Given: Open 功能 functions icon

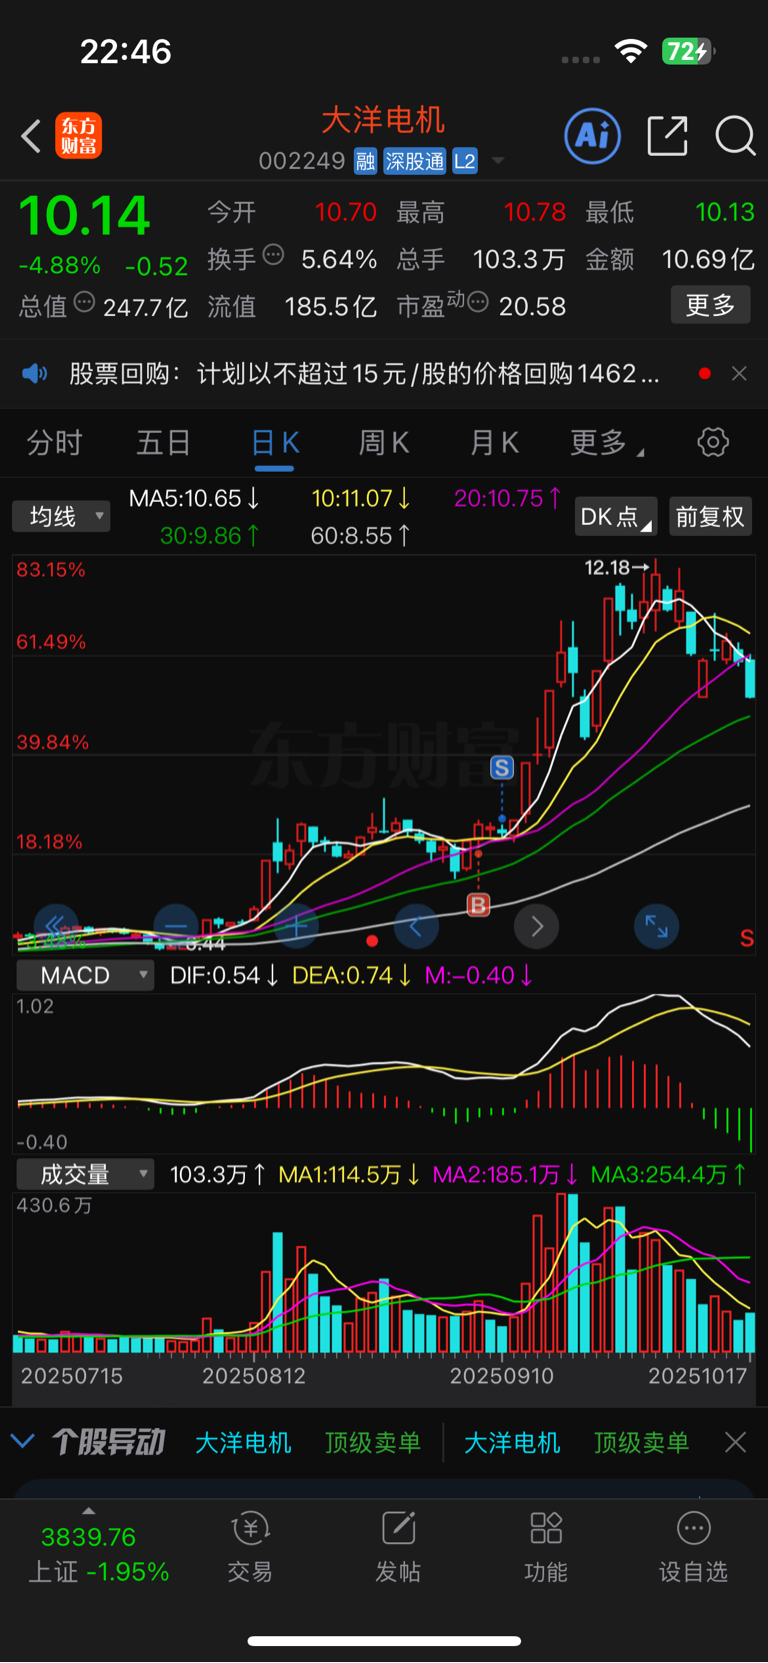Looking at the screenshot, I should 546,1547.
